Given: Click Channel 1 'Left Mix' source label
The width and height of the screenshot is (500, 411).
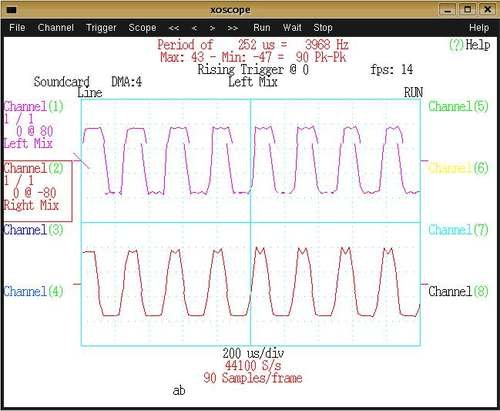Looking at the screenshot, I should click(28, 144).
